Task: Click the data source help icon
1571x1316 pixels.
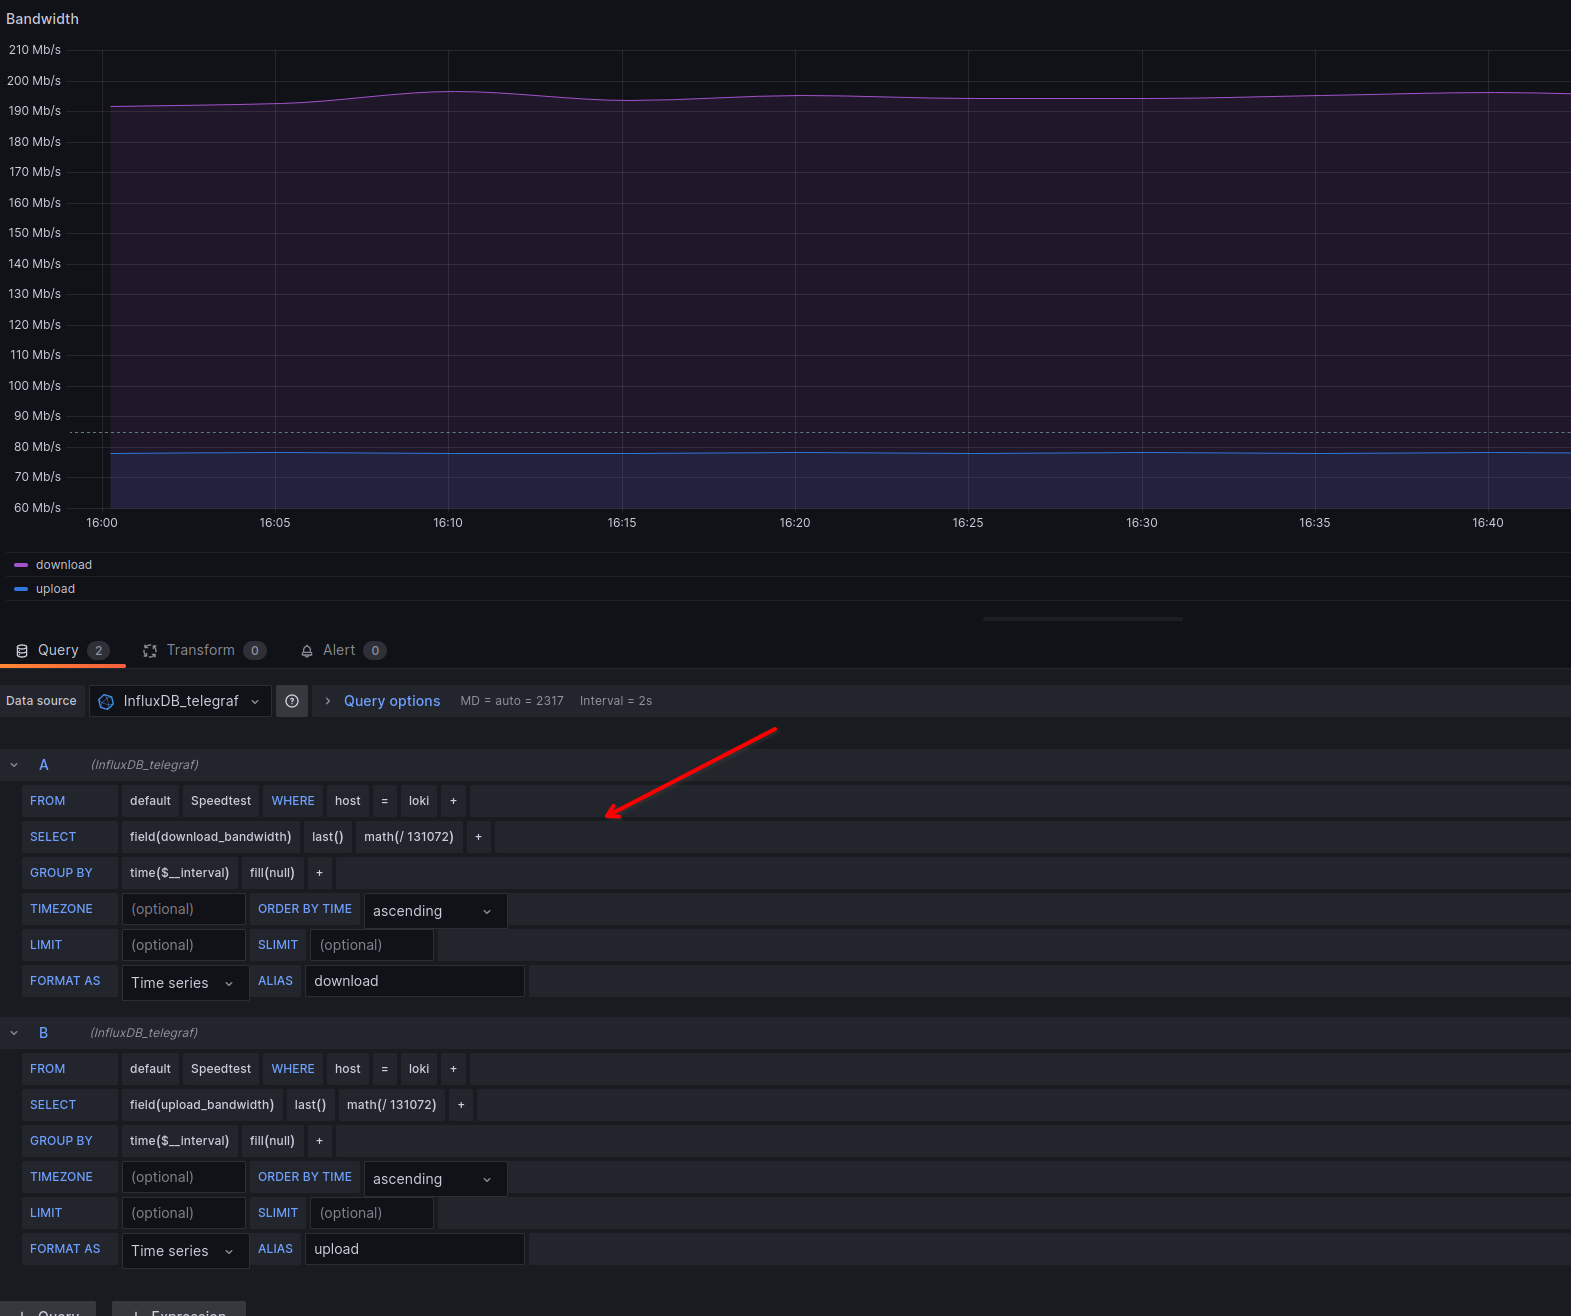Action: [292, 701]
